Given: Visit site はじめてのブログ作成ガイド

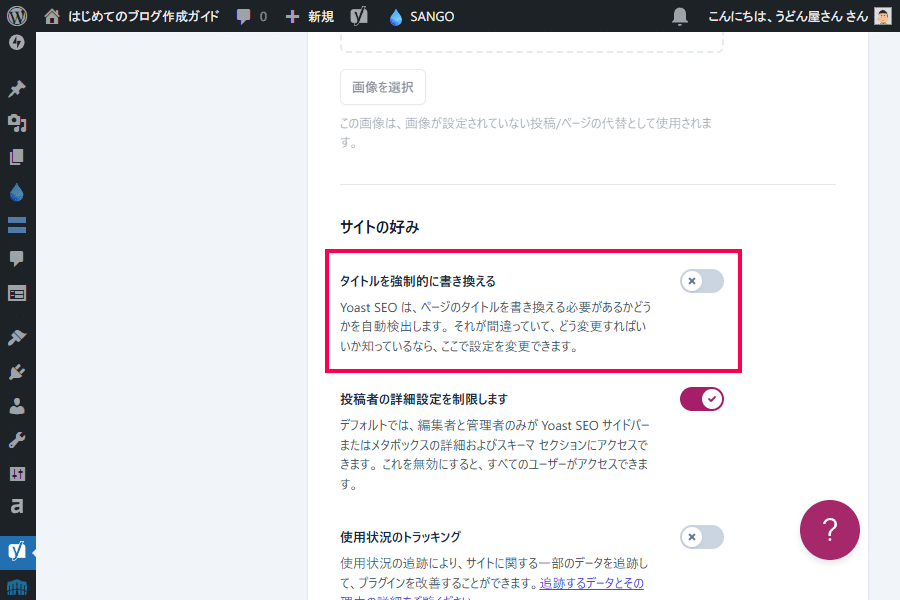Looking at the screenshot, I should point(132,16).
